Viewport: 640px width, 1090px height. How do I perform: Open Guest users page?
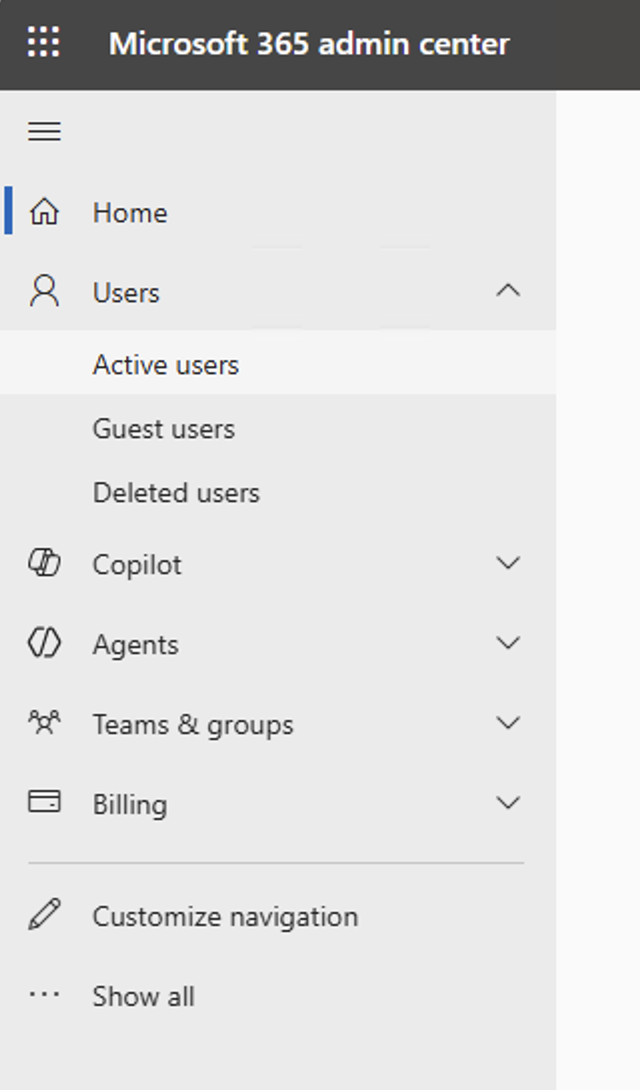click(163, 429)
